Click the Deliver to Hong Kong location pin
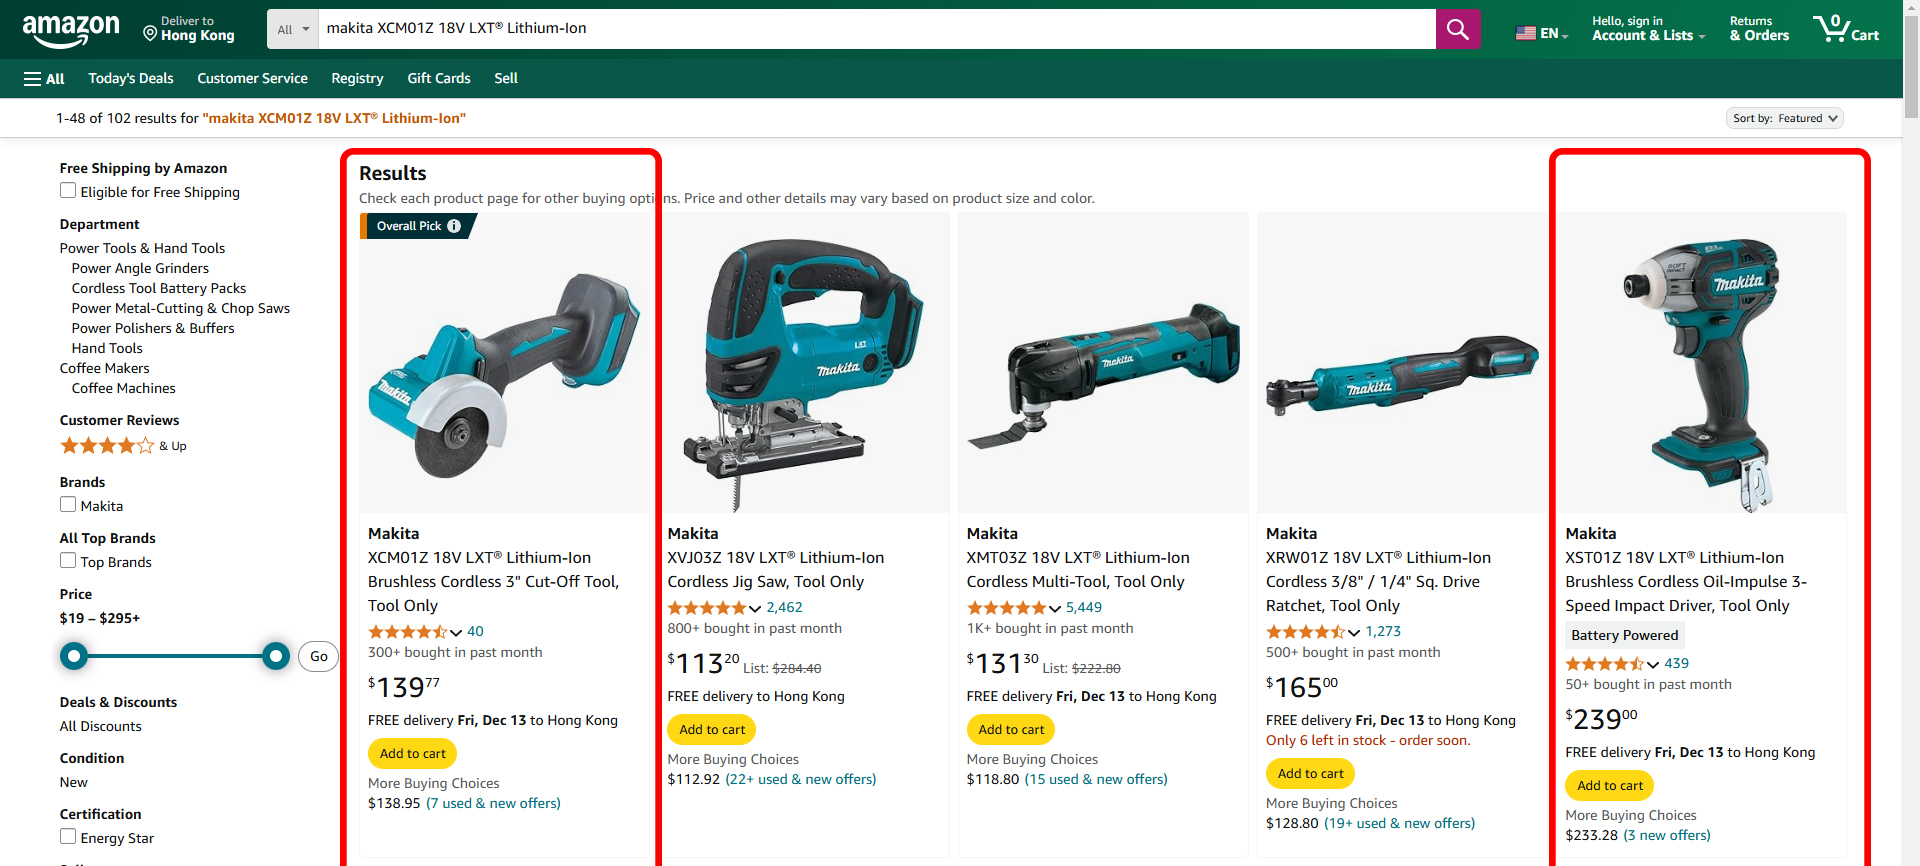This screenshot has height=866, width=1920. click(x=150, y=34)
